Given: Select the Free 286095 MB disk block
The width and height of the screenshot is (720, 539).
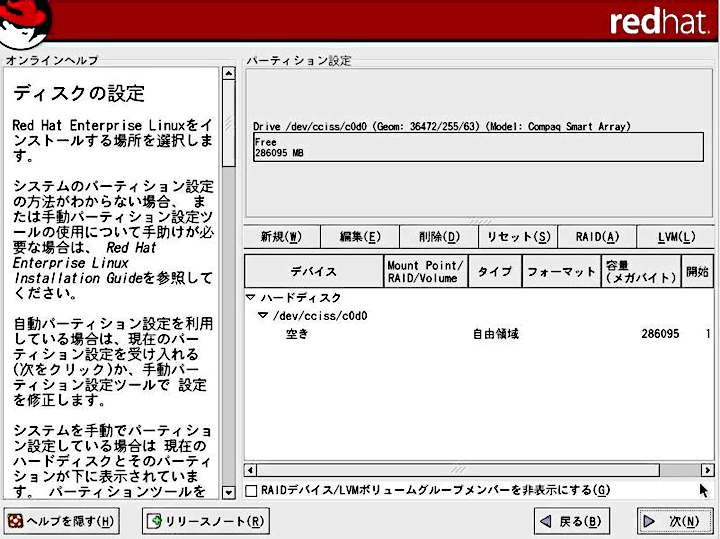Looking at the screenshot, I should coord(478,147).
